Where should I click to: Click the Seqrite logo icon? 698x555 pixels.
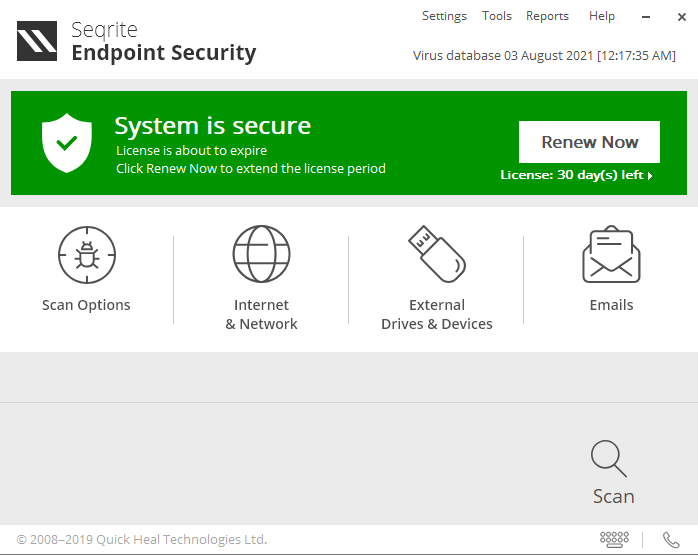tap(37, 41)
